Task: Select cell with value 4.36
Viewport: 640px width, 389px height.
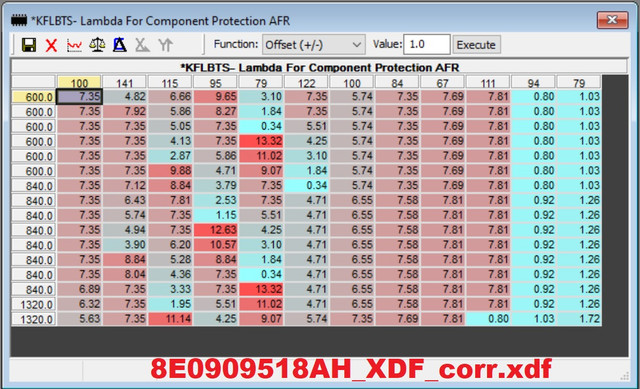Action: click(170, 274)
